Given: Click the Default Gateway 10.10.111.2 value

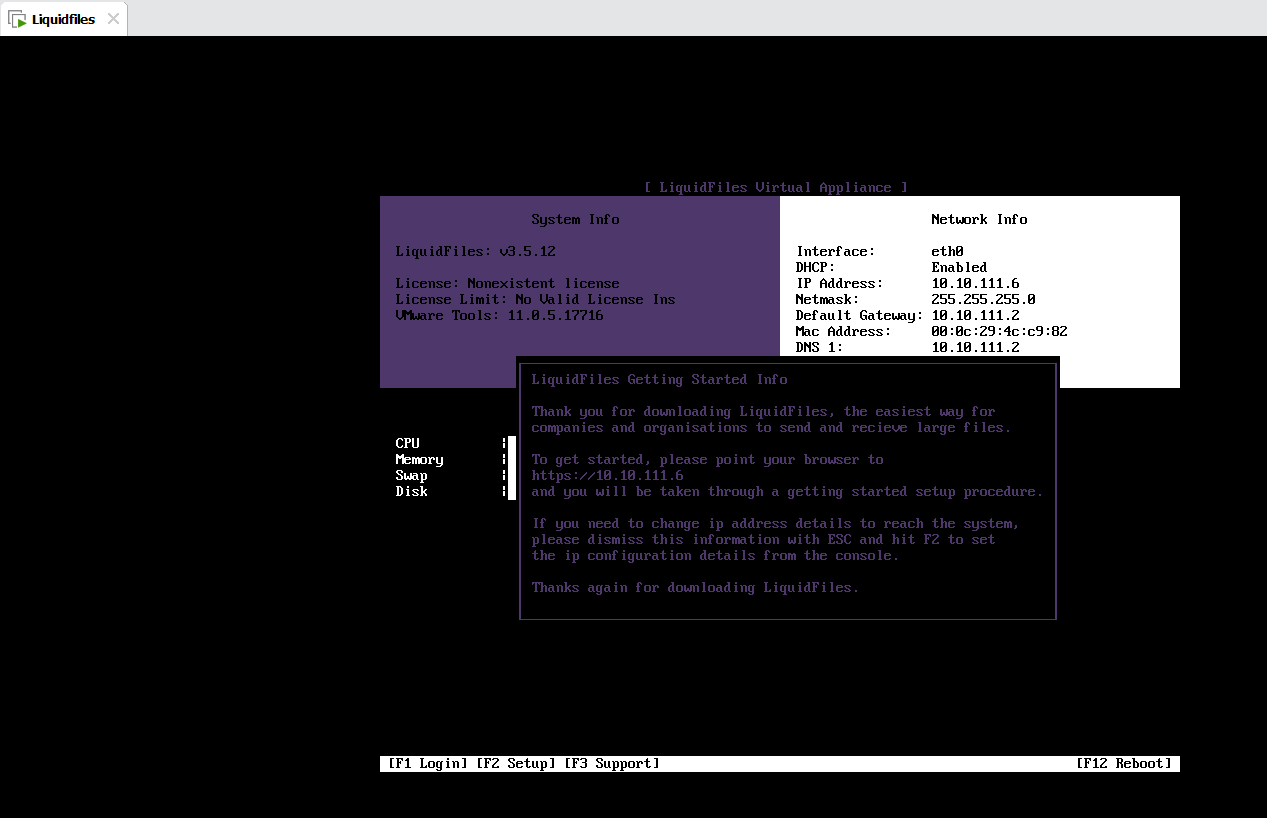Looking at the screenshot, I should point(975,316).
